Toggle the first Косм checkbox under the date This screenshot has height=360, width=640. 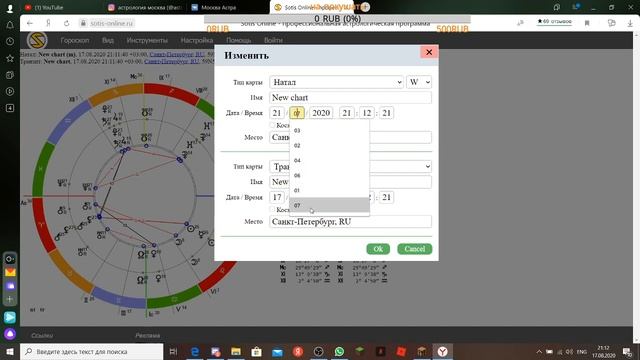coord(272,125)
